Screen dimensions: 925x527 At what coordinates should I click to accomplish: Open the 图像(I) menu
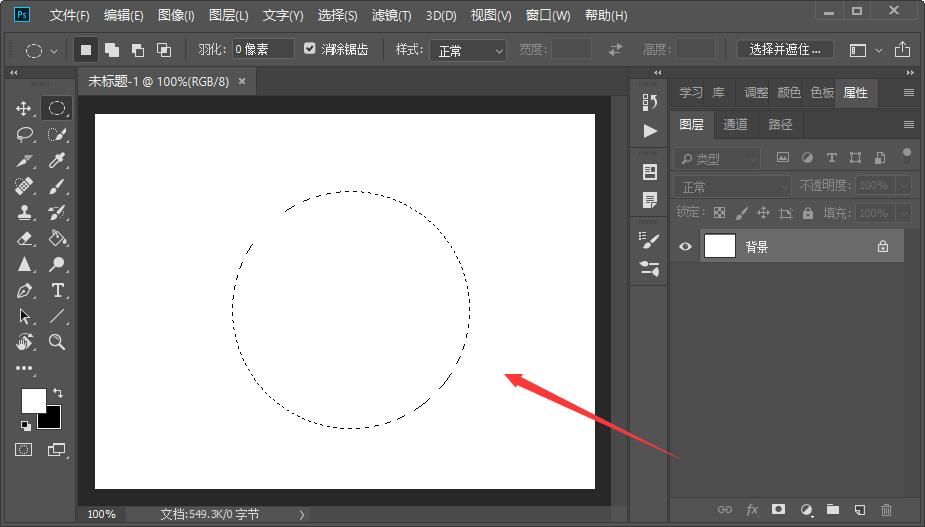176,15
